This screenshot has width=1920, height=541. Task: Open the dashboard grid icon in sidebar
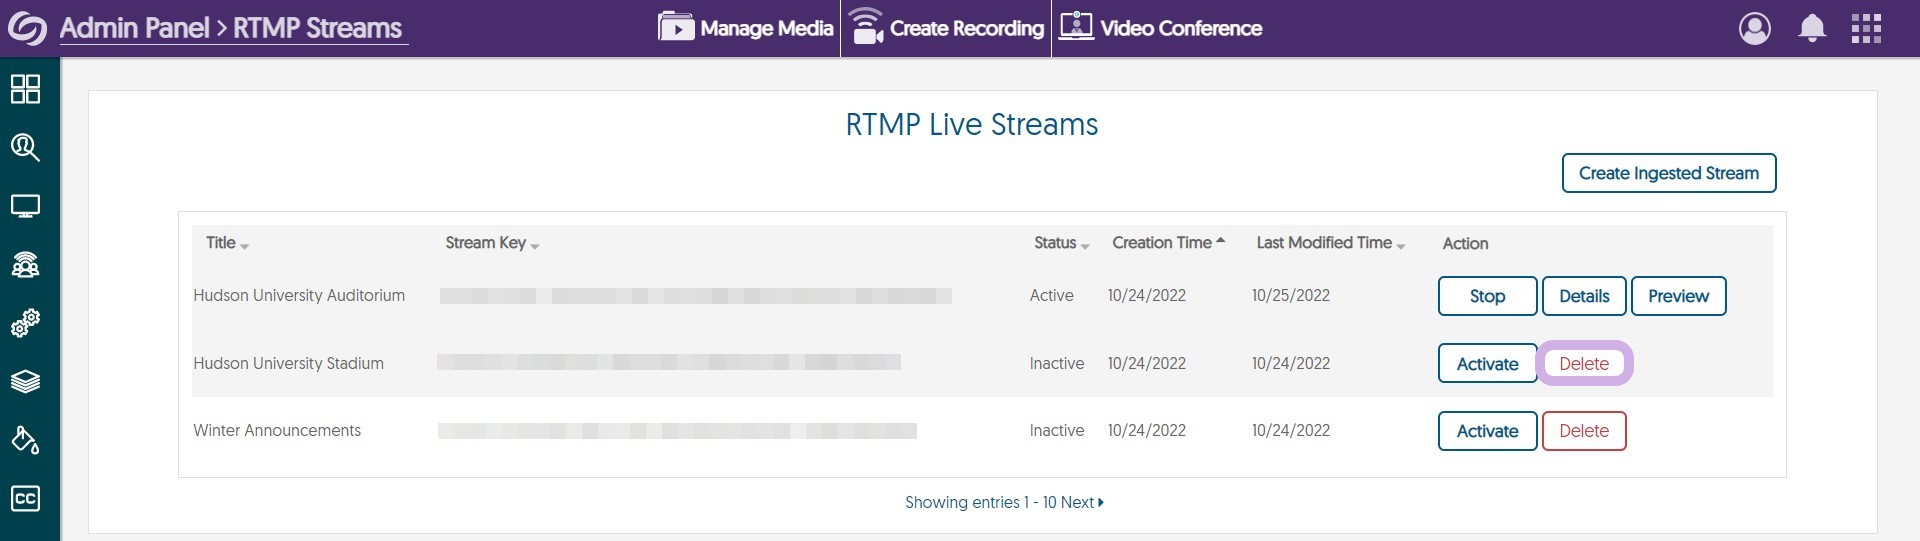coord(25,89)
